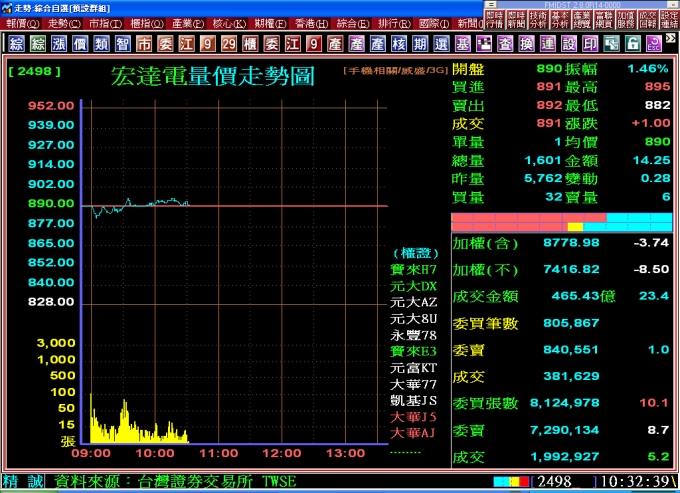Open the FMIDST panel menu button
680x493 pixels.
click(491, 5)
